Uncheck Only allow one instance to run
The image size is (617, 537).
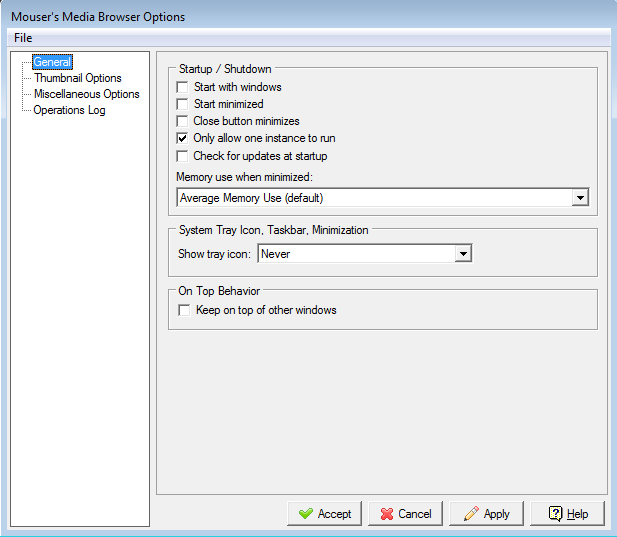point(182,138)
